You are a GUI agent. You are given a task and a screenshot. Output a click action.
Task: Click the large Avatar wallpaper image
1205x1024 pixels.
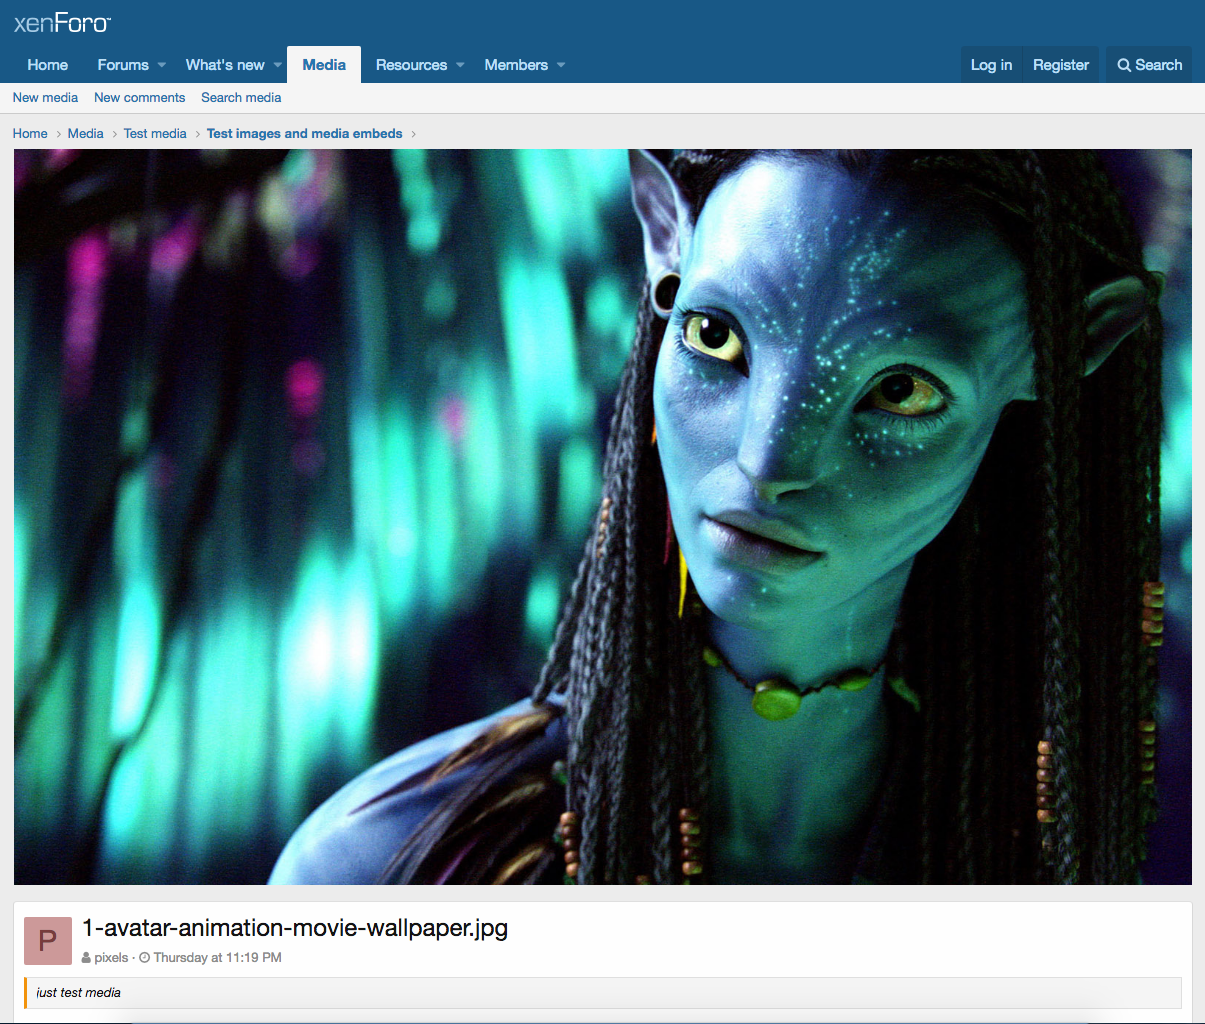pos(602,517)
